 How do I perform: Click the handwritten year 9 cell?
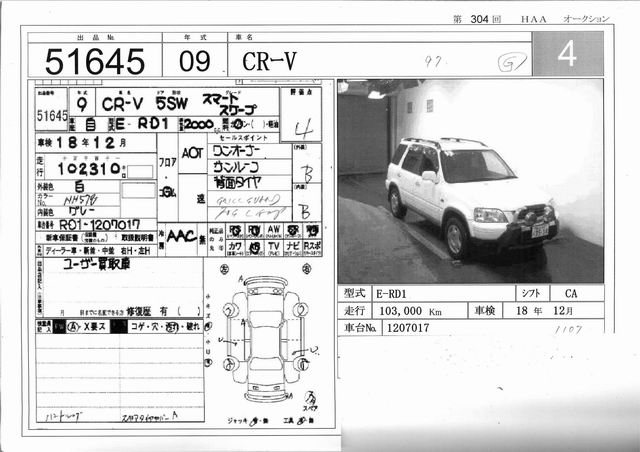coord(82,104)
